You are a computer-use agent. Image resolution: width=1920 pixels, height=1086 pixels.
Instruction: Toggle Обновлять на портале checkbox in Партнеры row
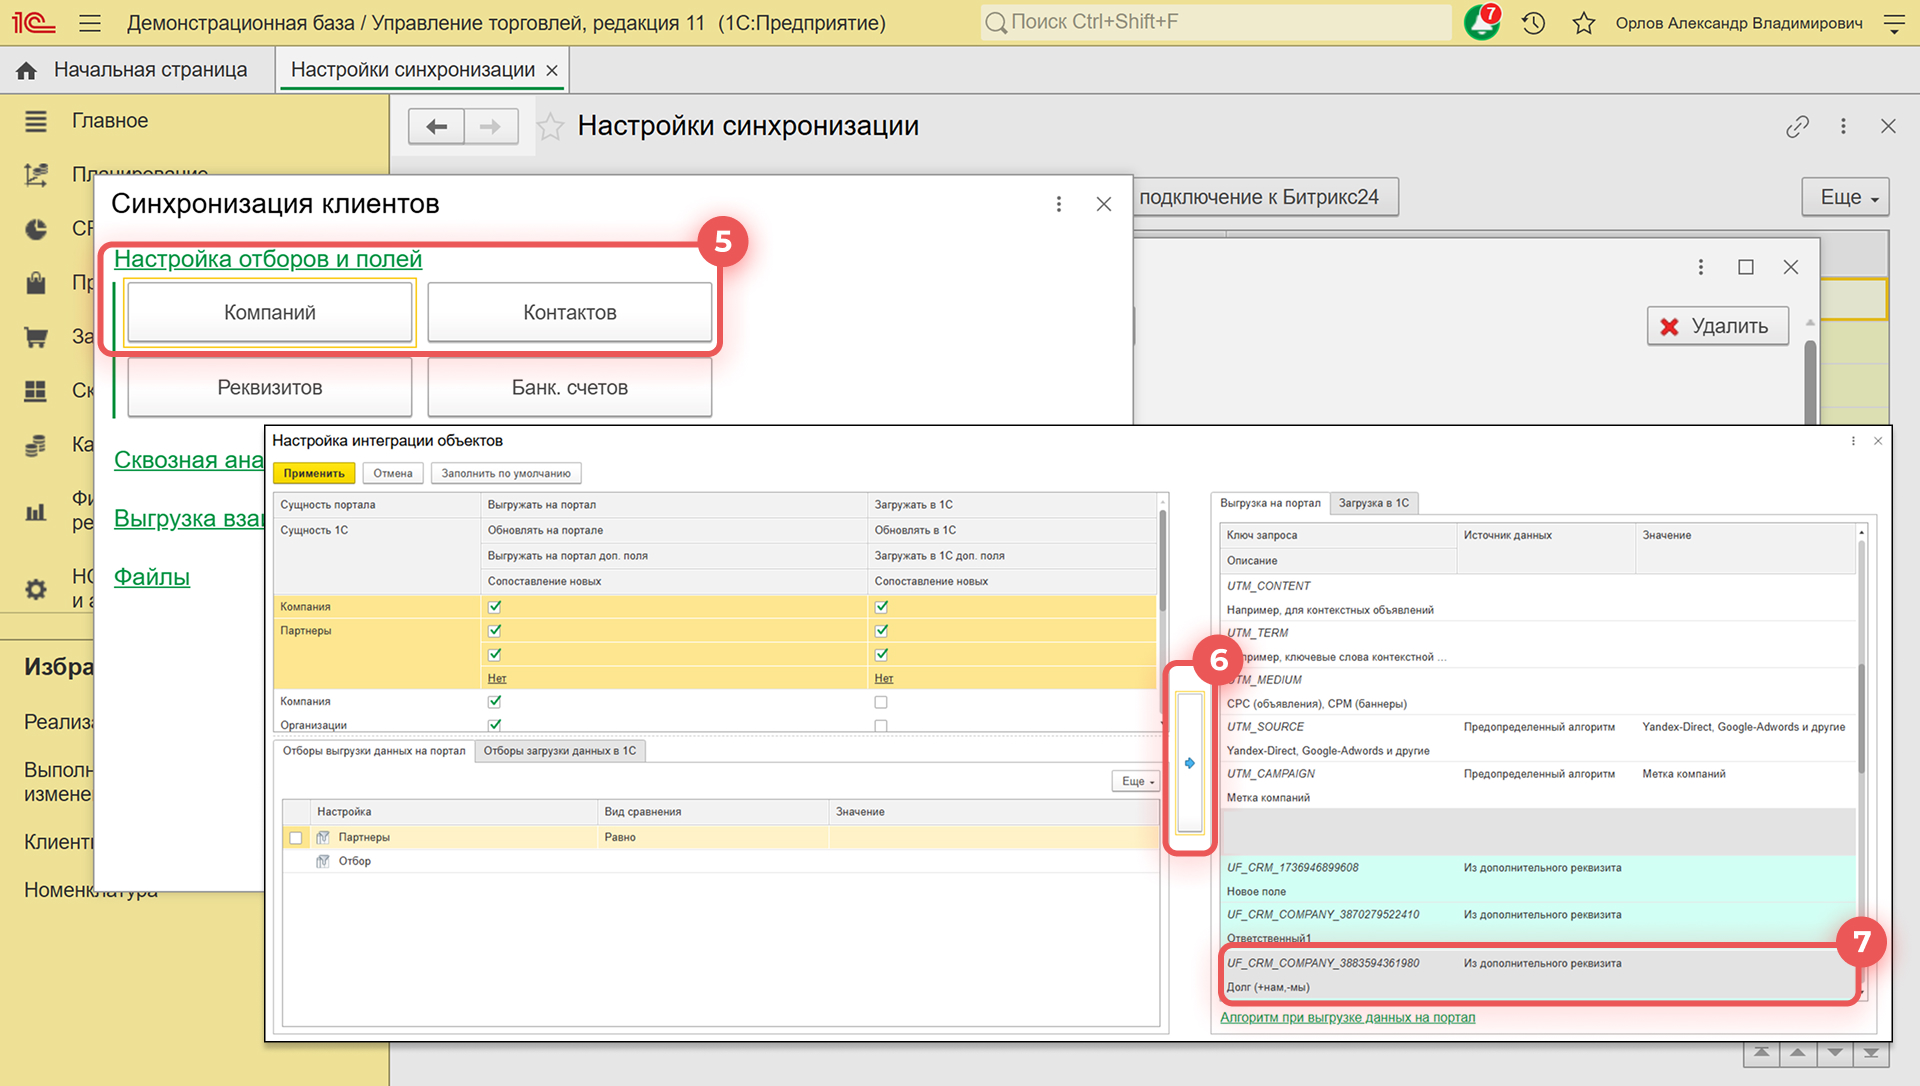(494, 630)
